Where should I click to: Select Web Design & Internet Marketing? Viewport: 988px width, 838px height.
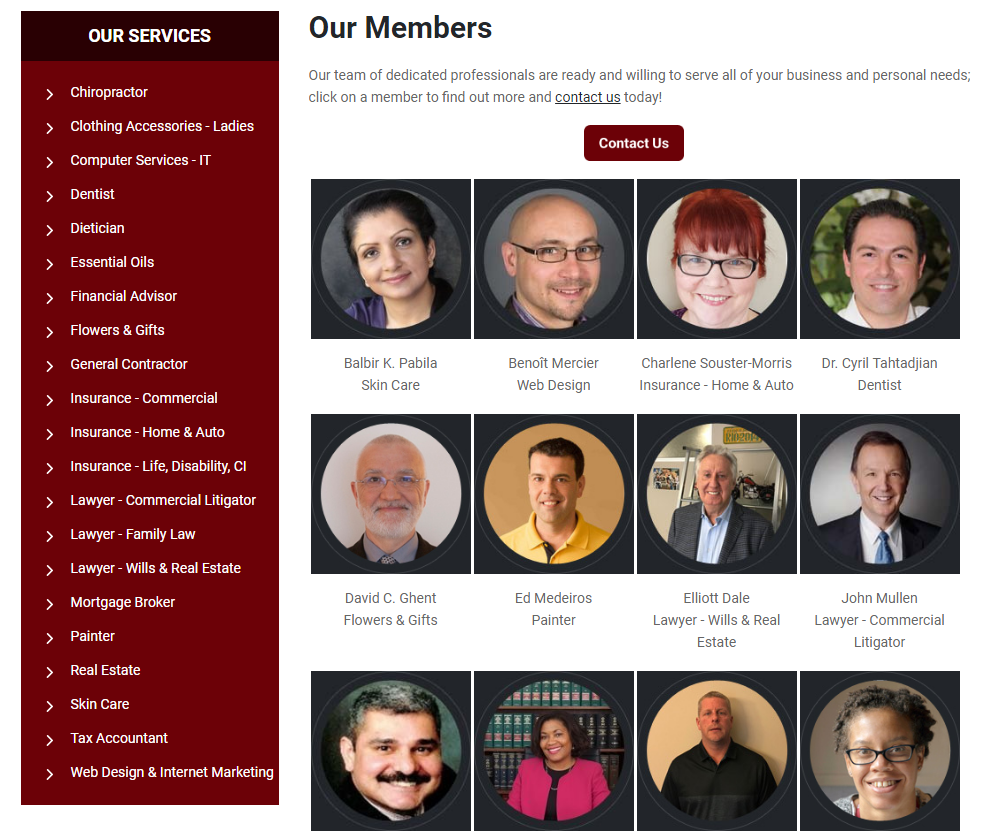[172, 772]
